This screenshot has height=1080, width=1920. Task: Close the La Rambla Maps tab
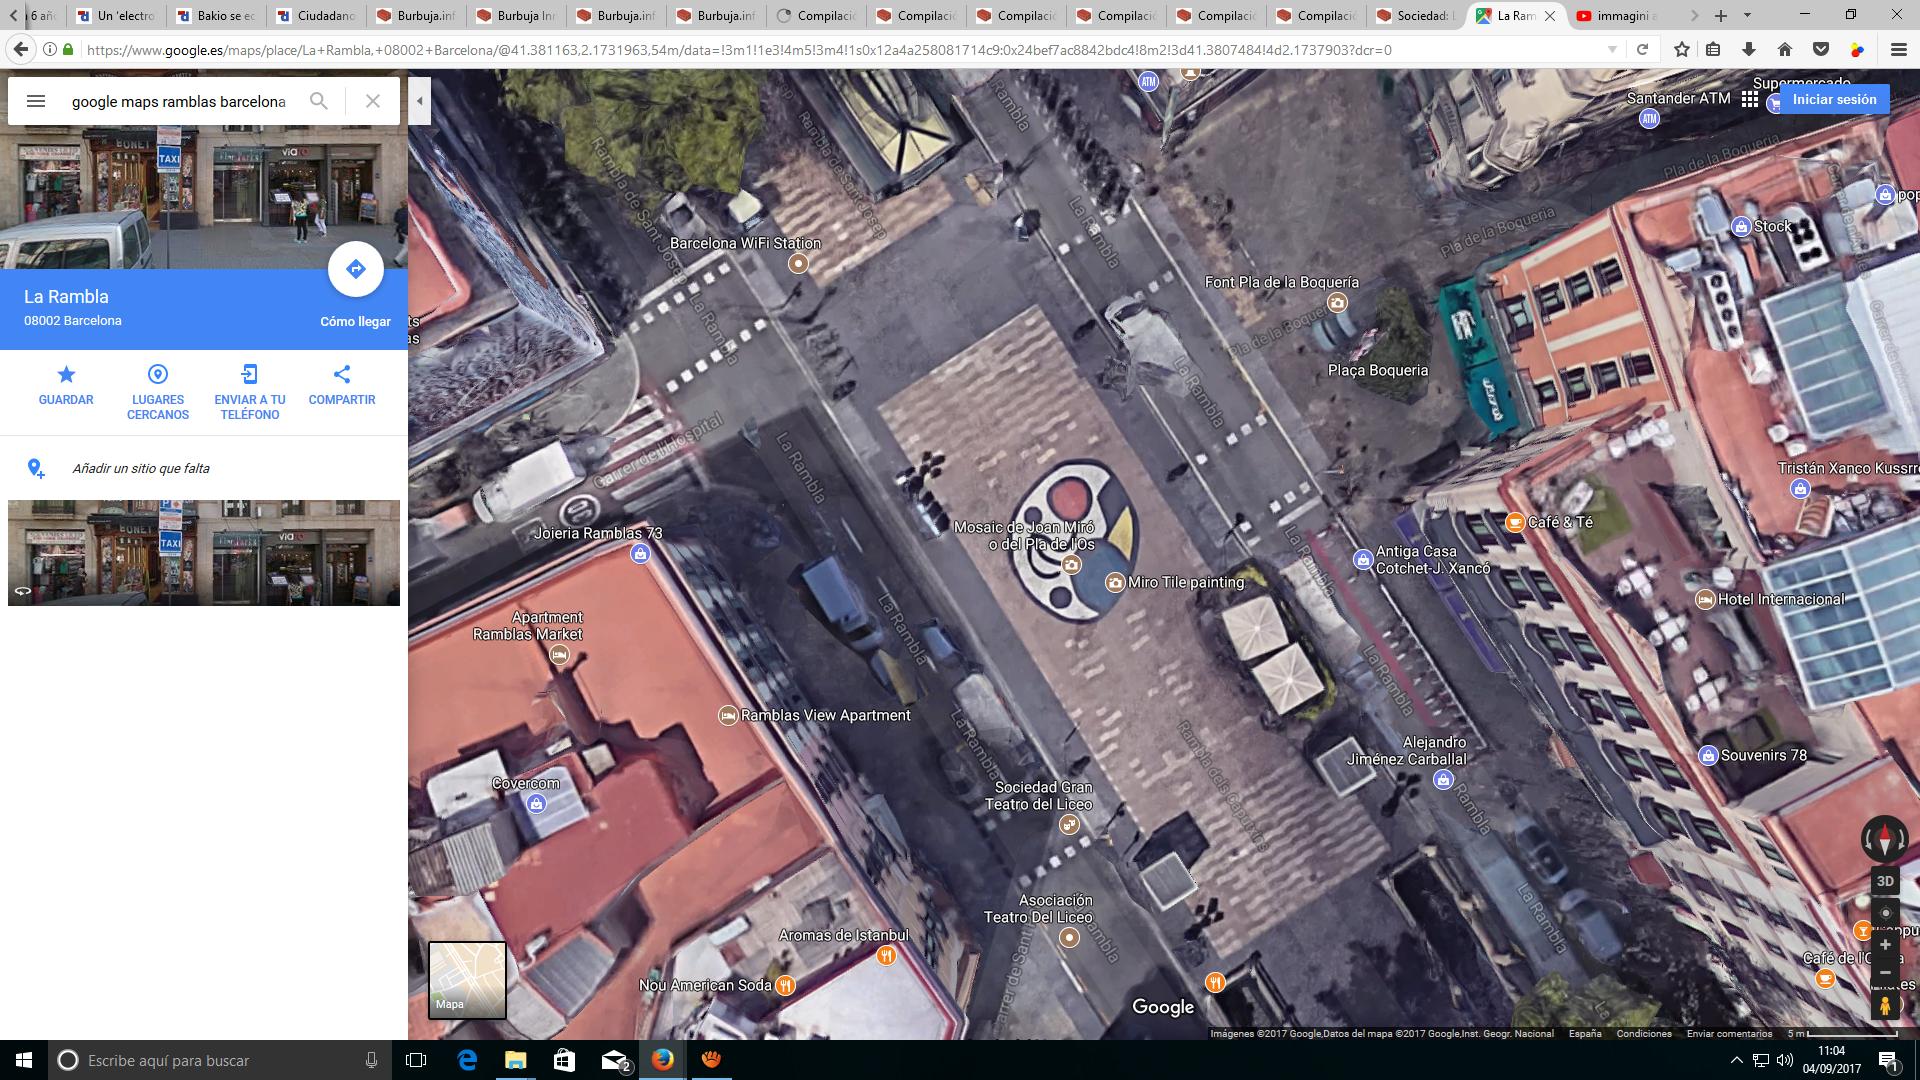pyautogui.click(x=1550, y=16)
